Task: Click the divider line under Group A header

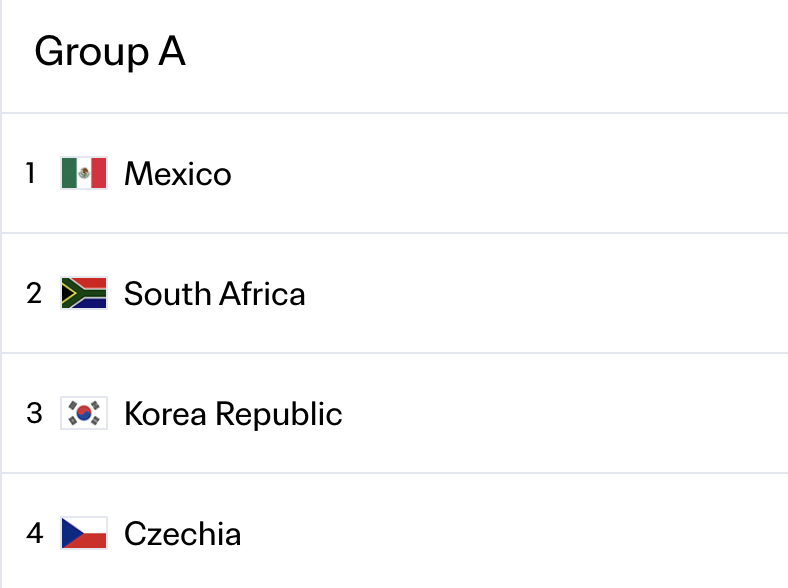Action: (x=395, y=113)
